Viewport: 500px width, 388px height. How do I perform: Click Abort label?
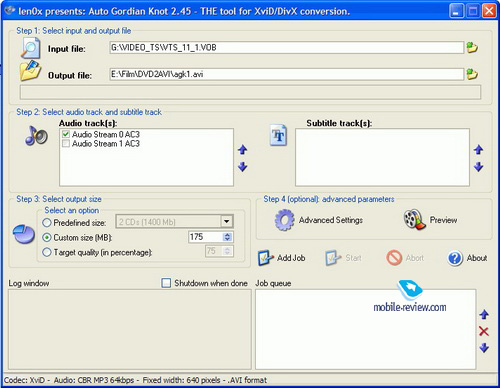pyautogui.click(x=415, y=258)
